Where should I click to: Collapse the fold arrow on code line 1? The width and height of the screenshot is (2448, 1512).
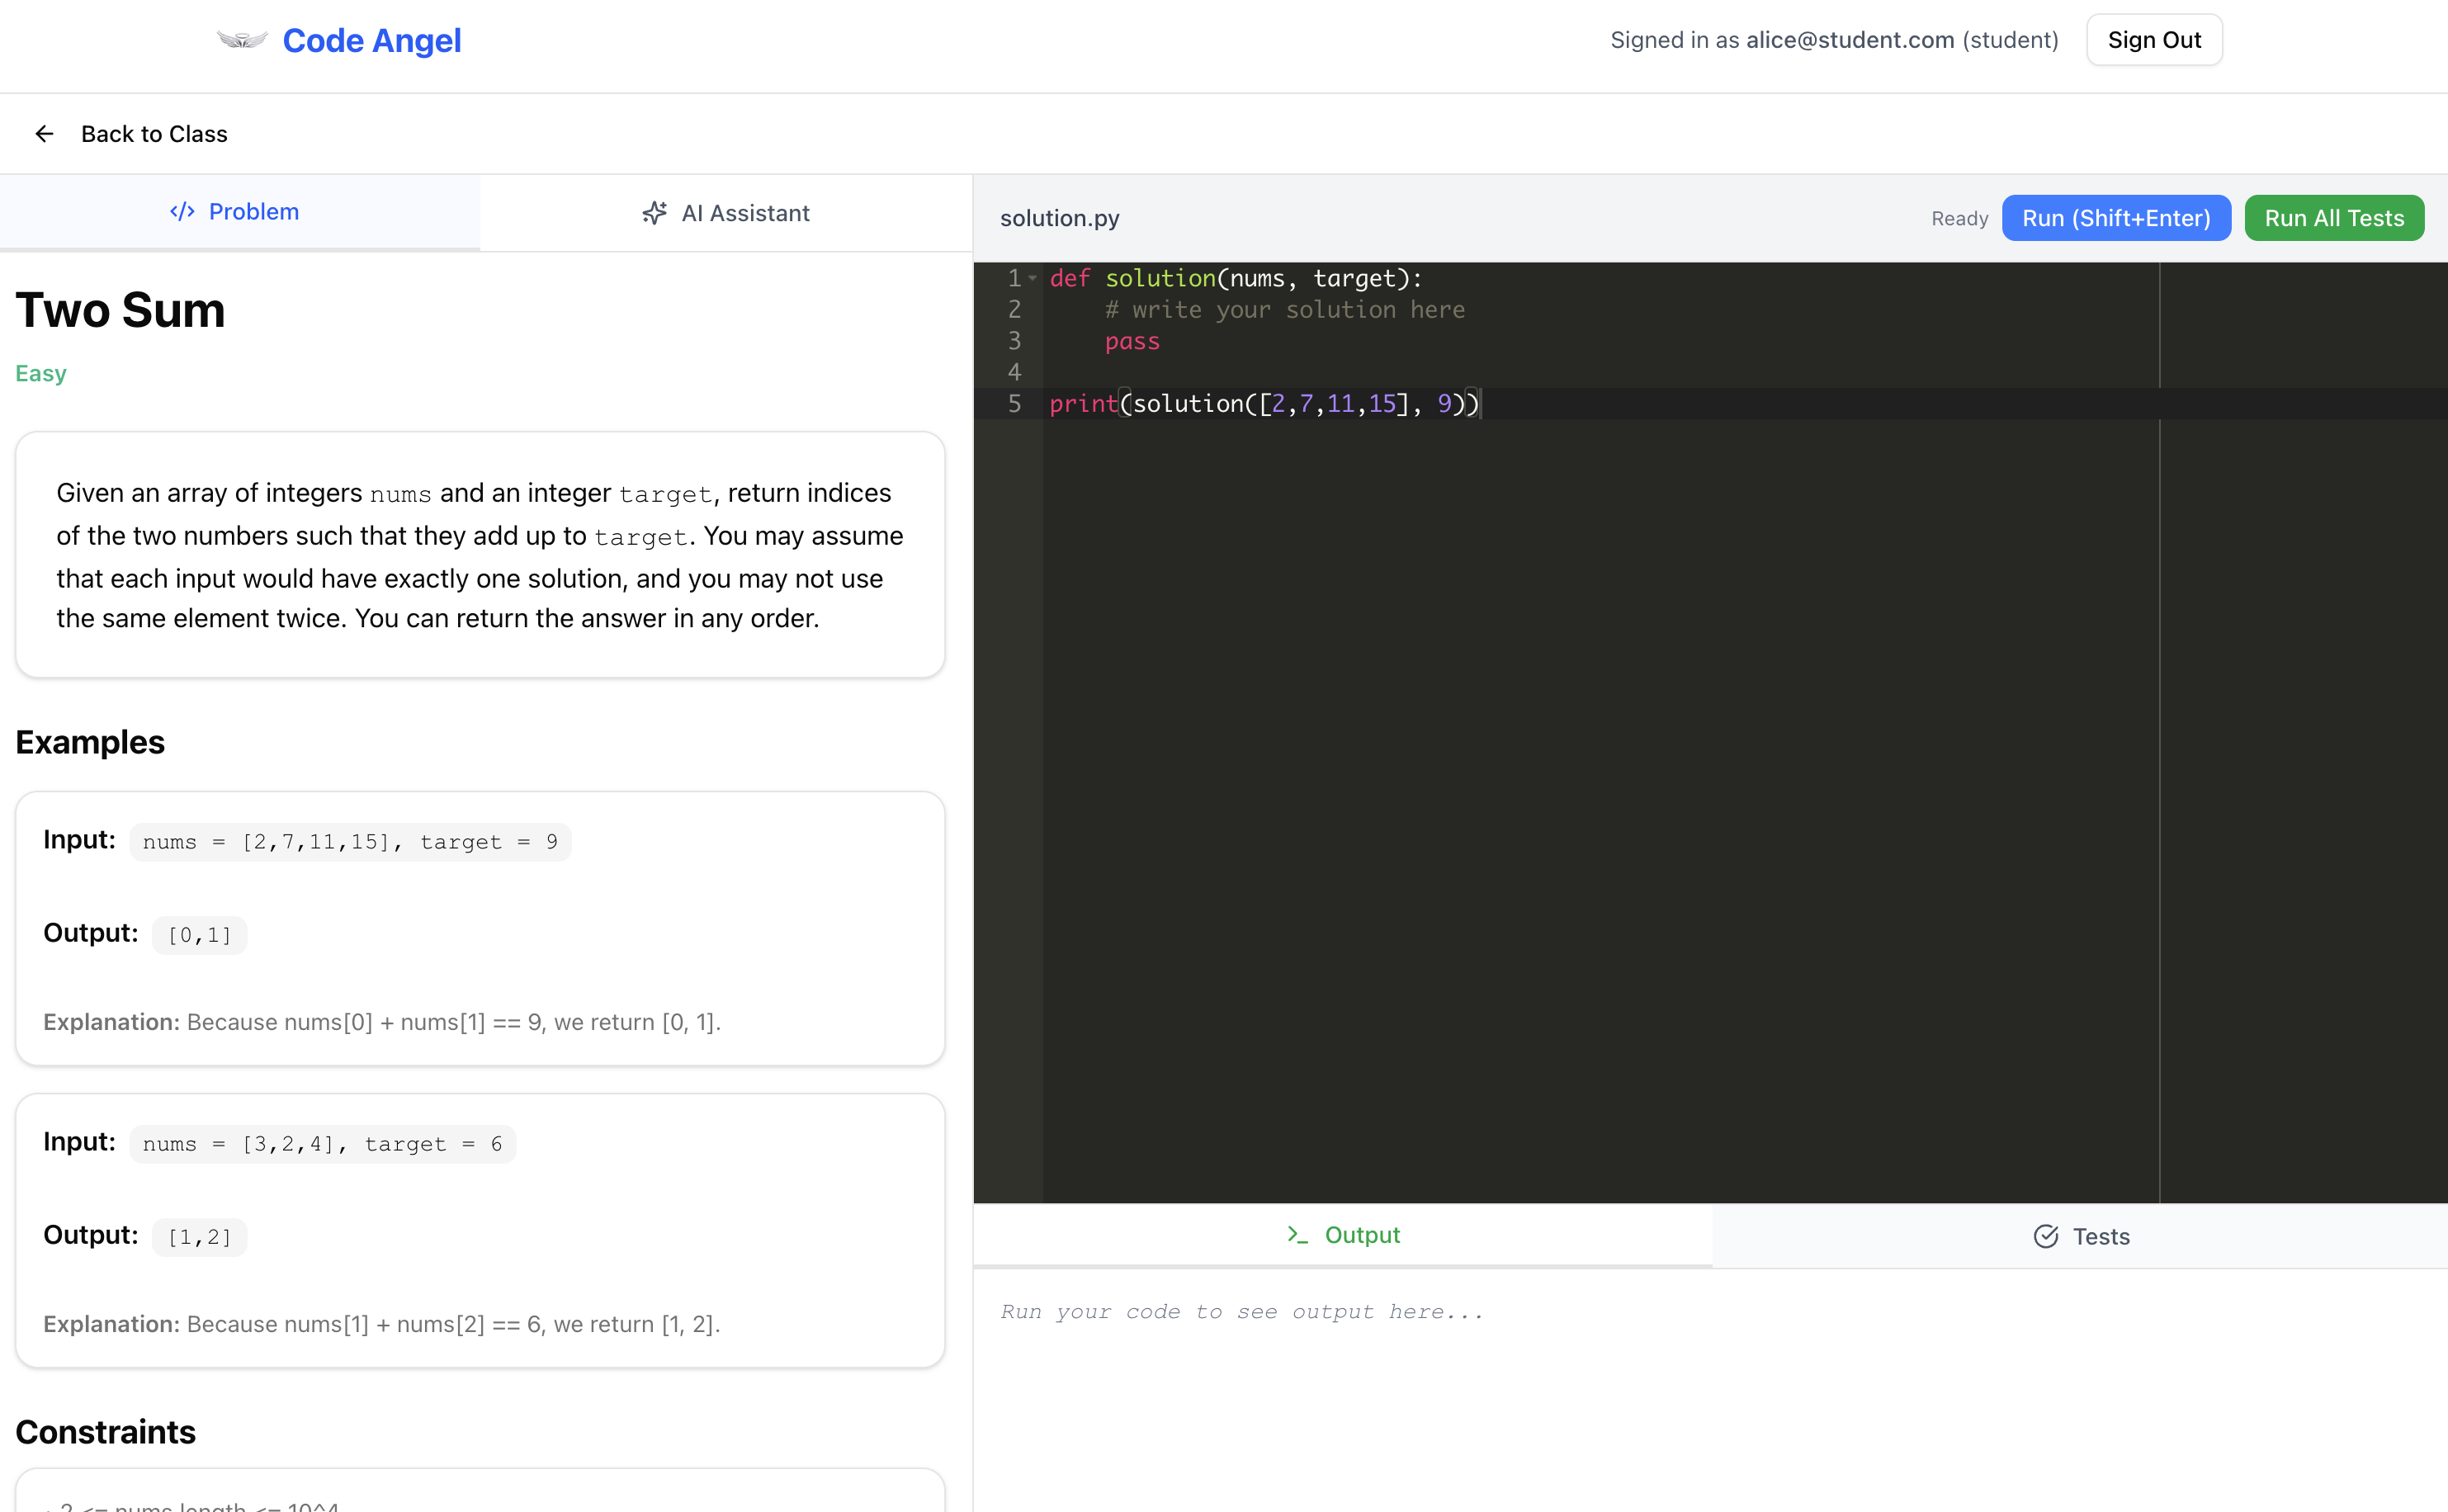pos(1033,279)
